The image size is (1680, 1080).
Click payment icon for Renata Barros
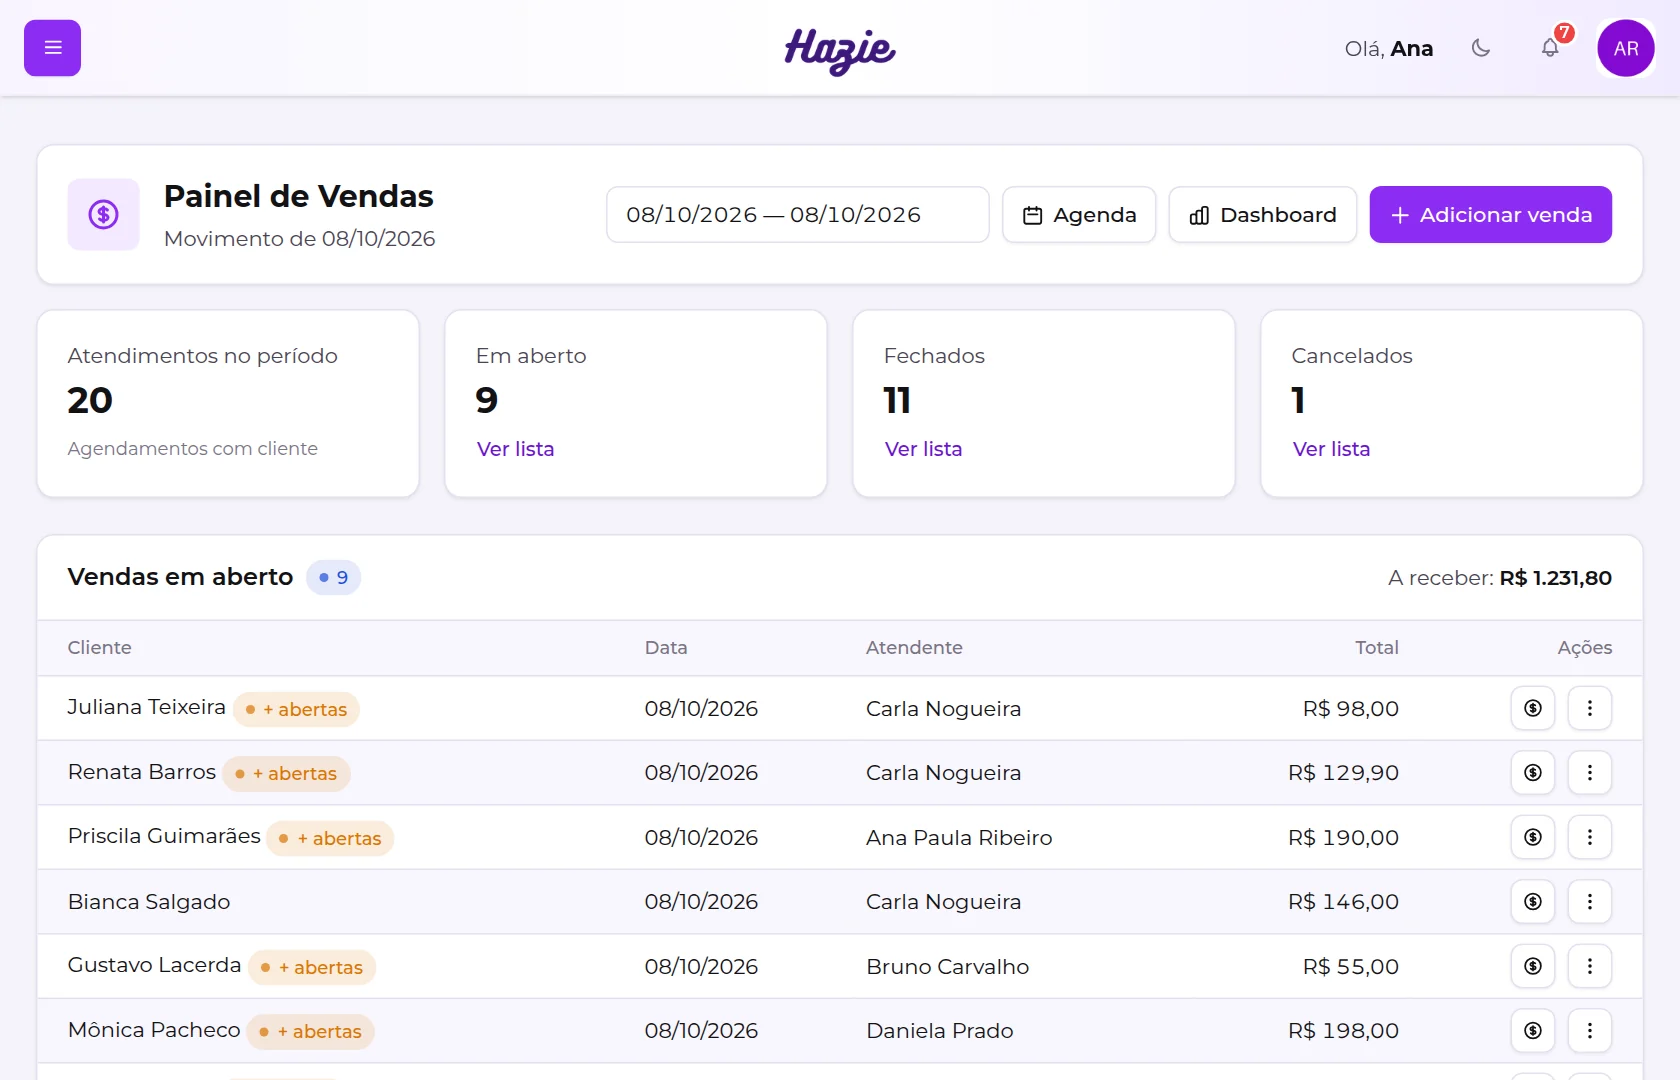coord(1533,772)
